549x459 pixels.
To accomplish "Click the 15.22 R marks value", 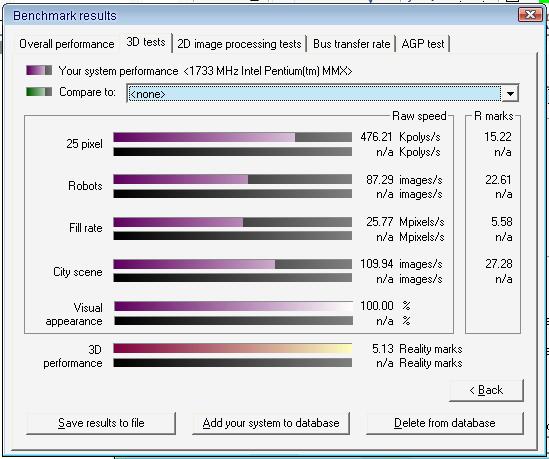I will 498,137.
